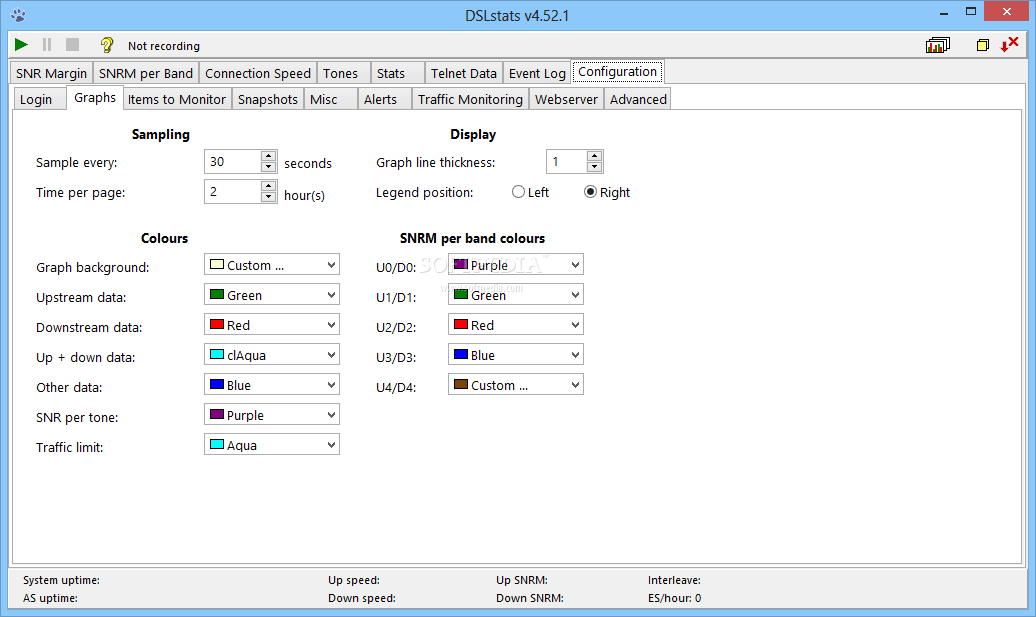This screenshot has height=617, width=1036.
Task: Open Traffic limit colour dropdown
Action: click(272, 445)
